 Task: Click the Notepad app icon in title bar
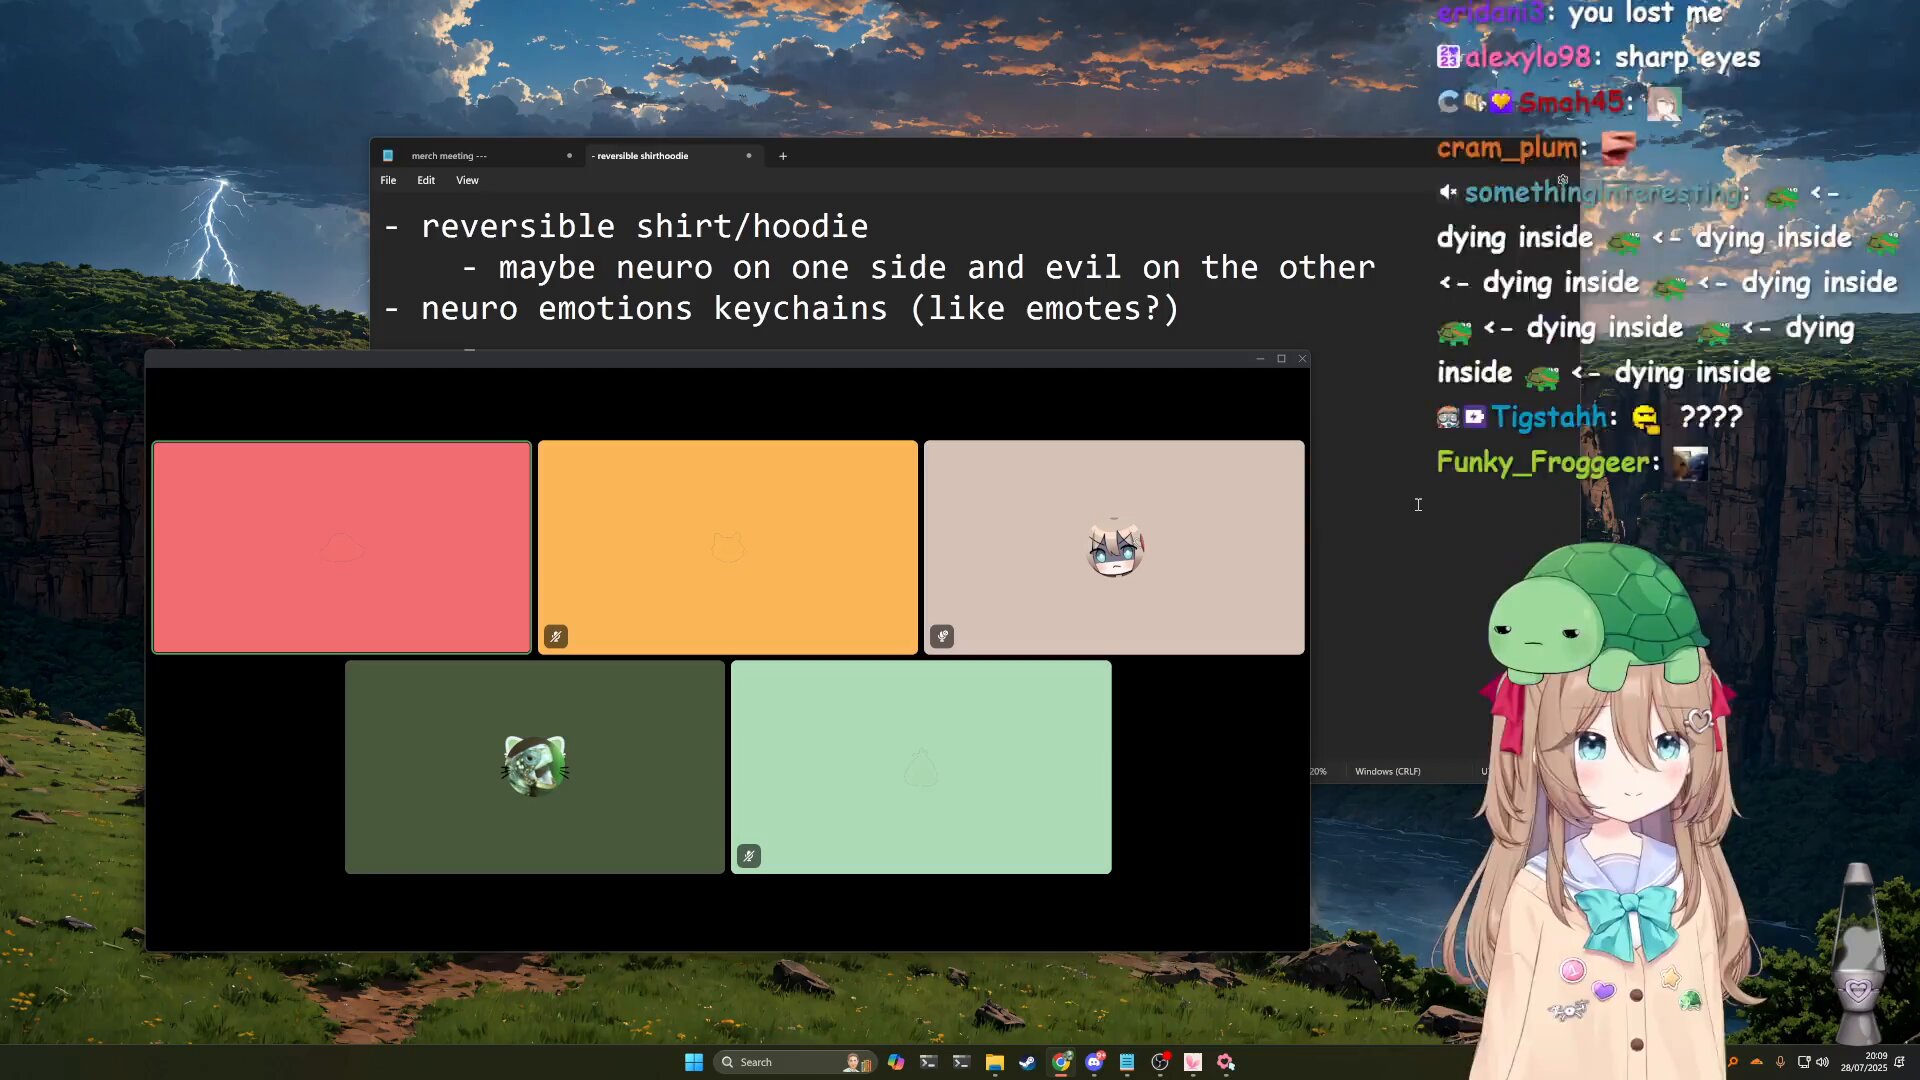point(388,156)
